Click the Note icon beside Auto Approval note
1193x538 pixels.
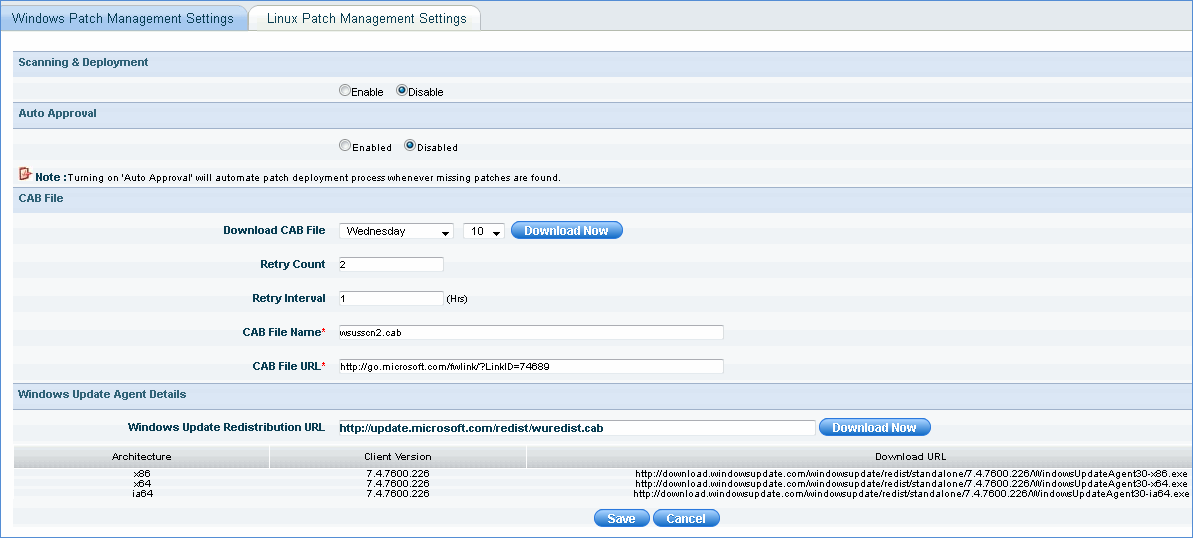tap(25, 175)
